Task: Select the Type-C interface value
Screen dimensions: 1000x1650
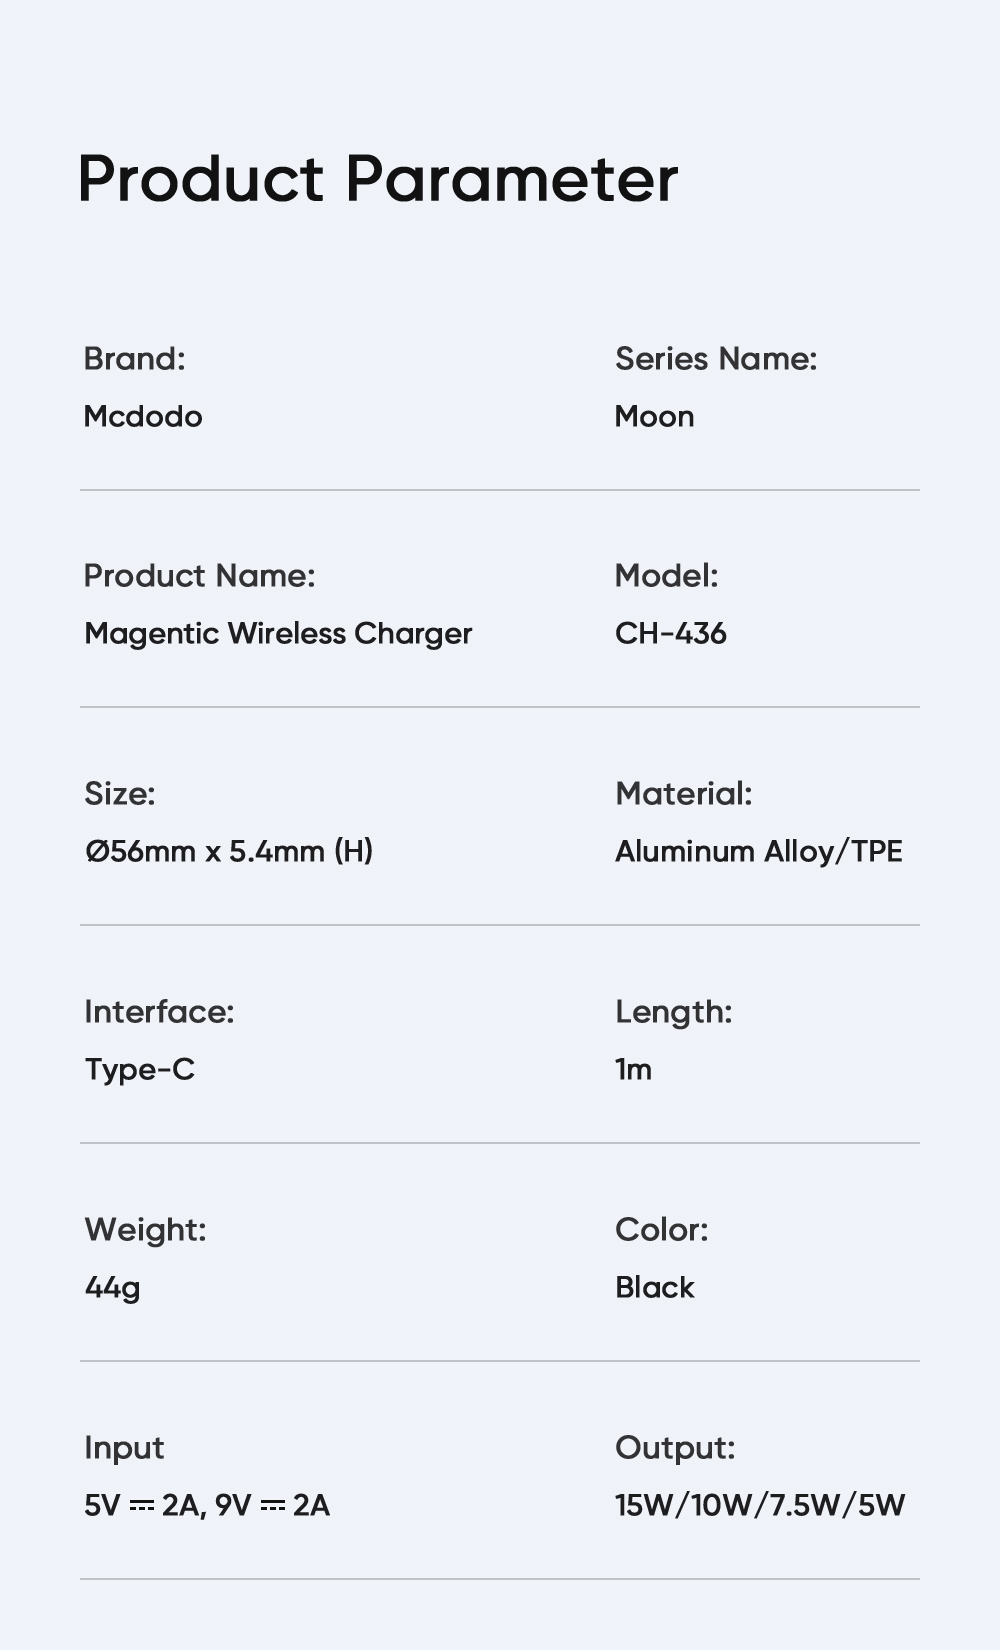Action: 139,1069
